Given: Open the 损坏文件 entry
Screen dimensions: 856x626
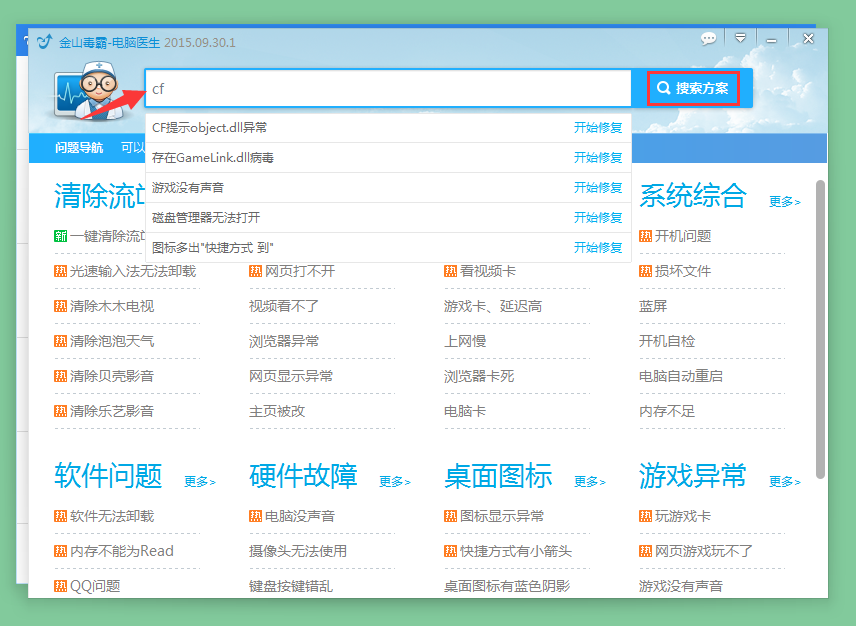Looking at the screenshot, I should coord(683,271).
